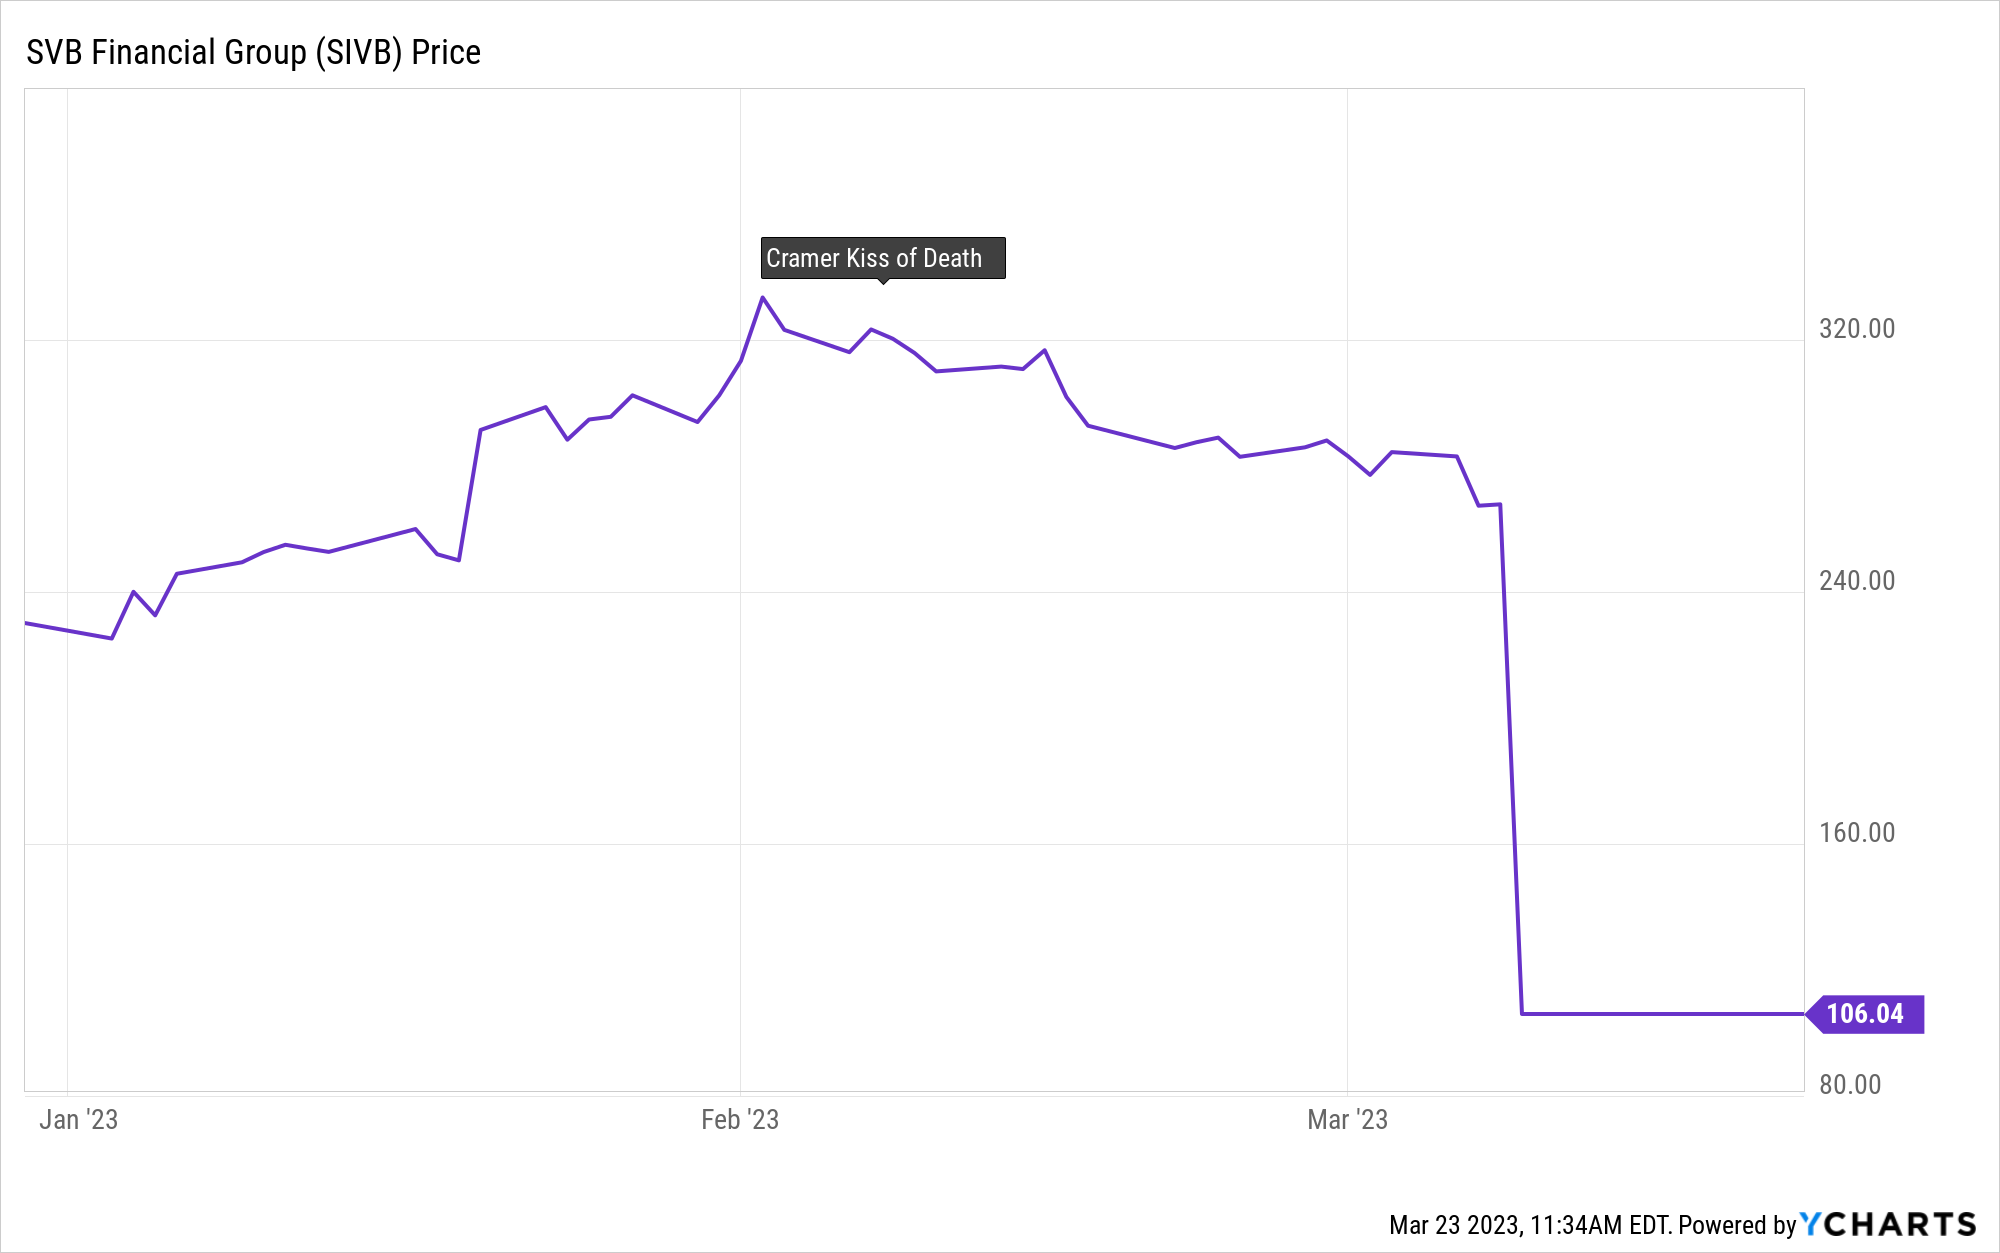Click the Jan '23 x-axis label
This screenshot has width=2000, height=1253.
click(78, 1120)
